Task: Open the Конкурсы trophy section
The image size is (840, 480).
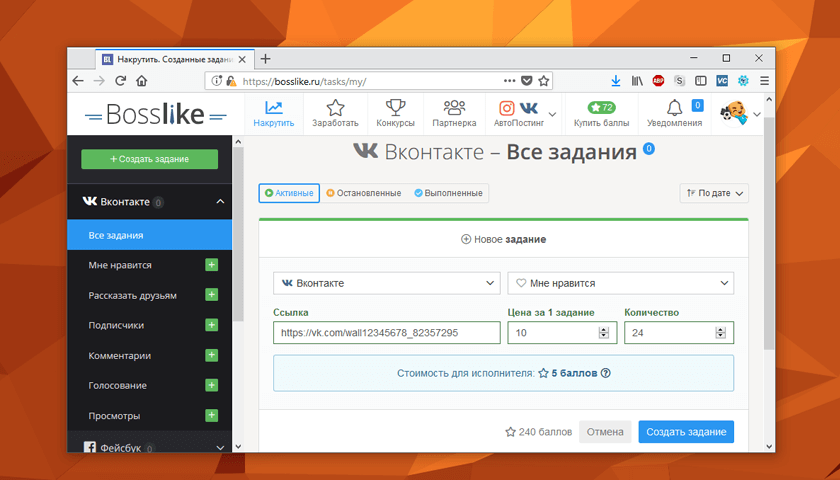Action: click(395, 114)
